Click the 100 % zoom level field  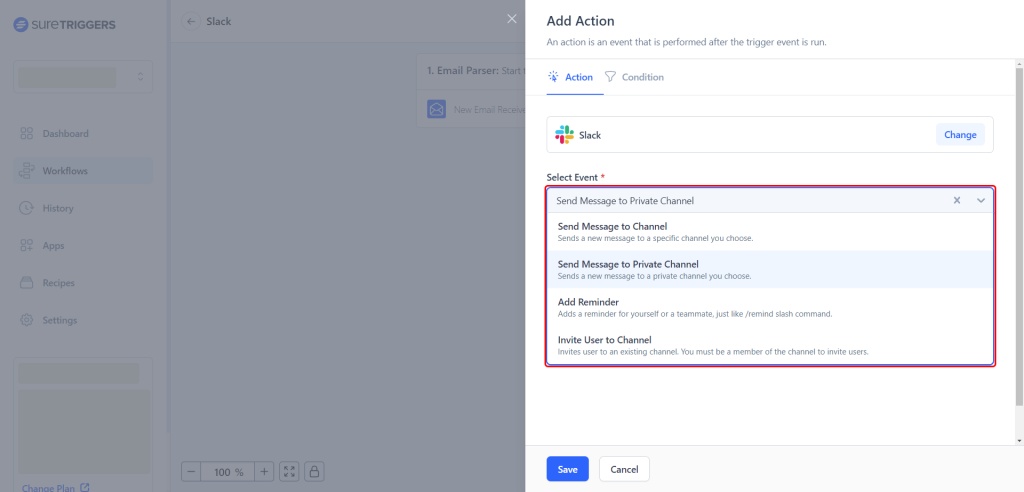coord(228,472)
